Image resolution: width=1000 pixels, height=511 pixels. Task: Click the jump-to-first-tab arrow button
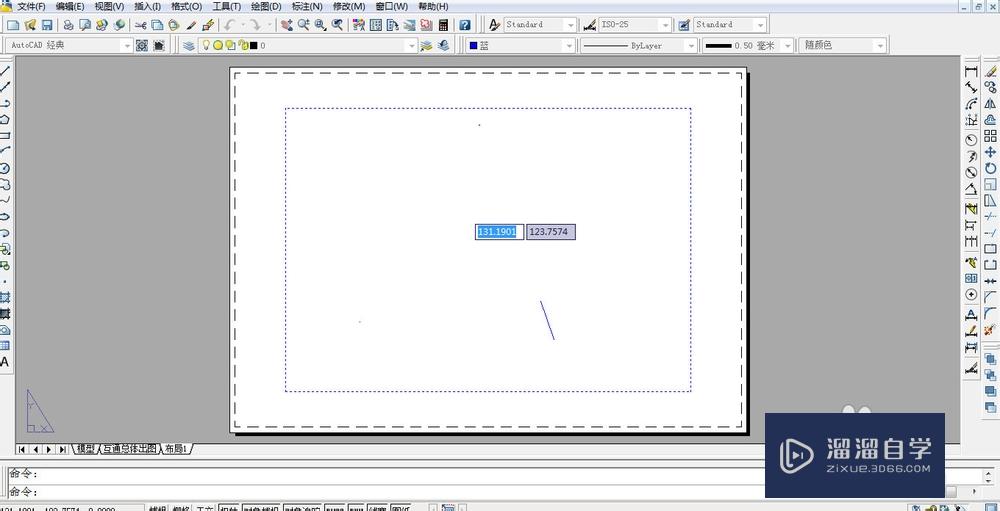pos(22,449)
